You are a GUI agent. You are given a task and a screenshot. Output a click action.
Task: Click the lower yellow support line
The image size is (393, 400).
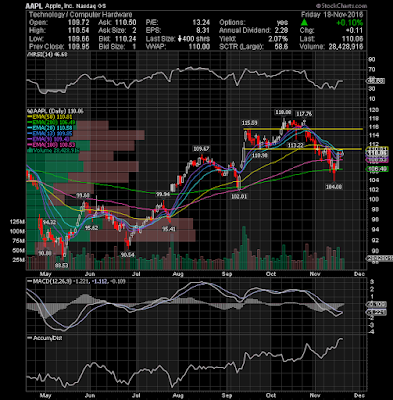pyautogui.click(x=303, y=149)
